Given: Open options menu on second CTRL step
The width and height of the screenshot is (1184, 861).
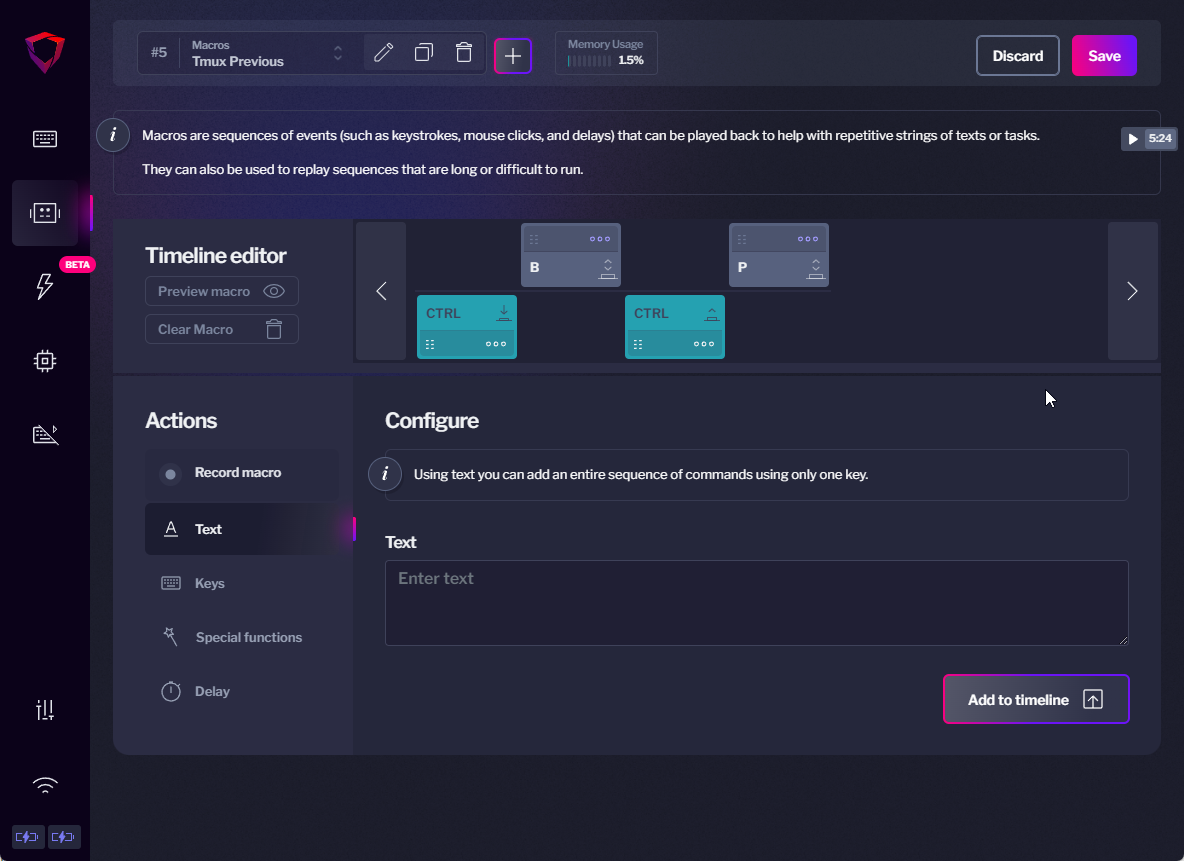Looking at the screenshot, I should tap(704, 344).
